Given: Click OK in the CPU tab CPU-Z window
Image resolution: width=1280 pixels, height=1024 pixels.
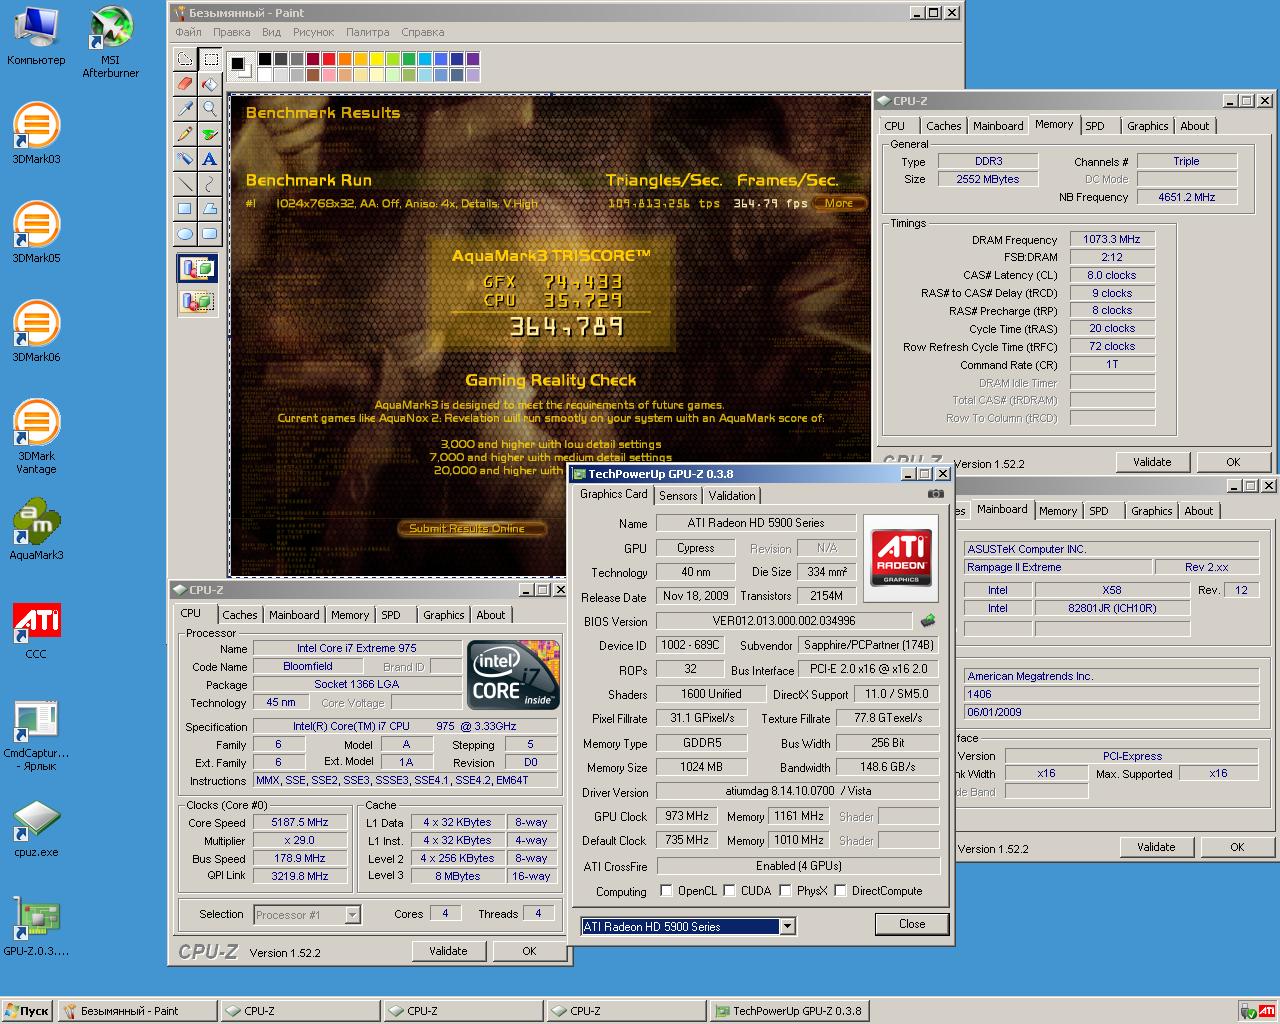Looking at the screenshot, I should click(529, 951).
